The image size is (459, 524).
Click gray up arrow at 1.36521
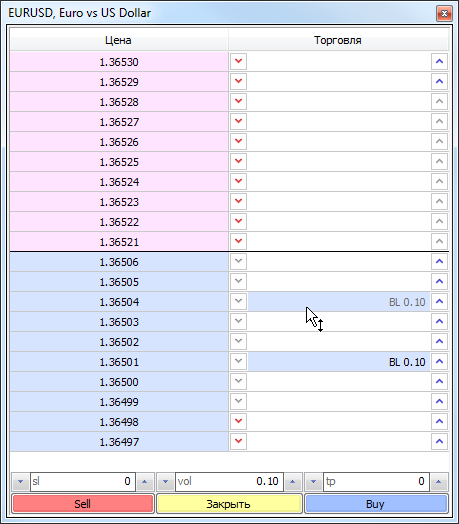(x=439, y=241)
